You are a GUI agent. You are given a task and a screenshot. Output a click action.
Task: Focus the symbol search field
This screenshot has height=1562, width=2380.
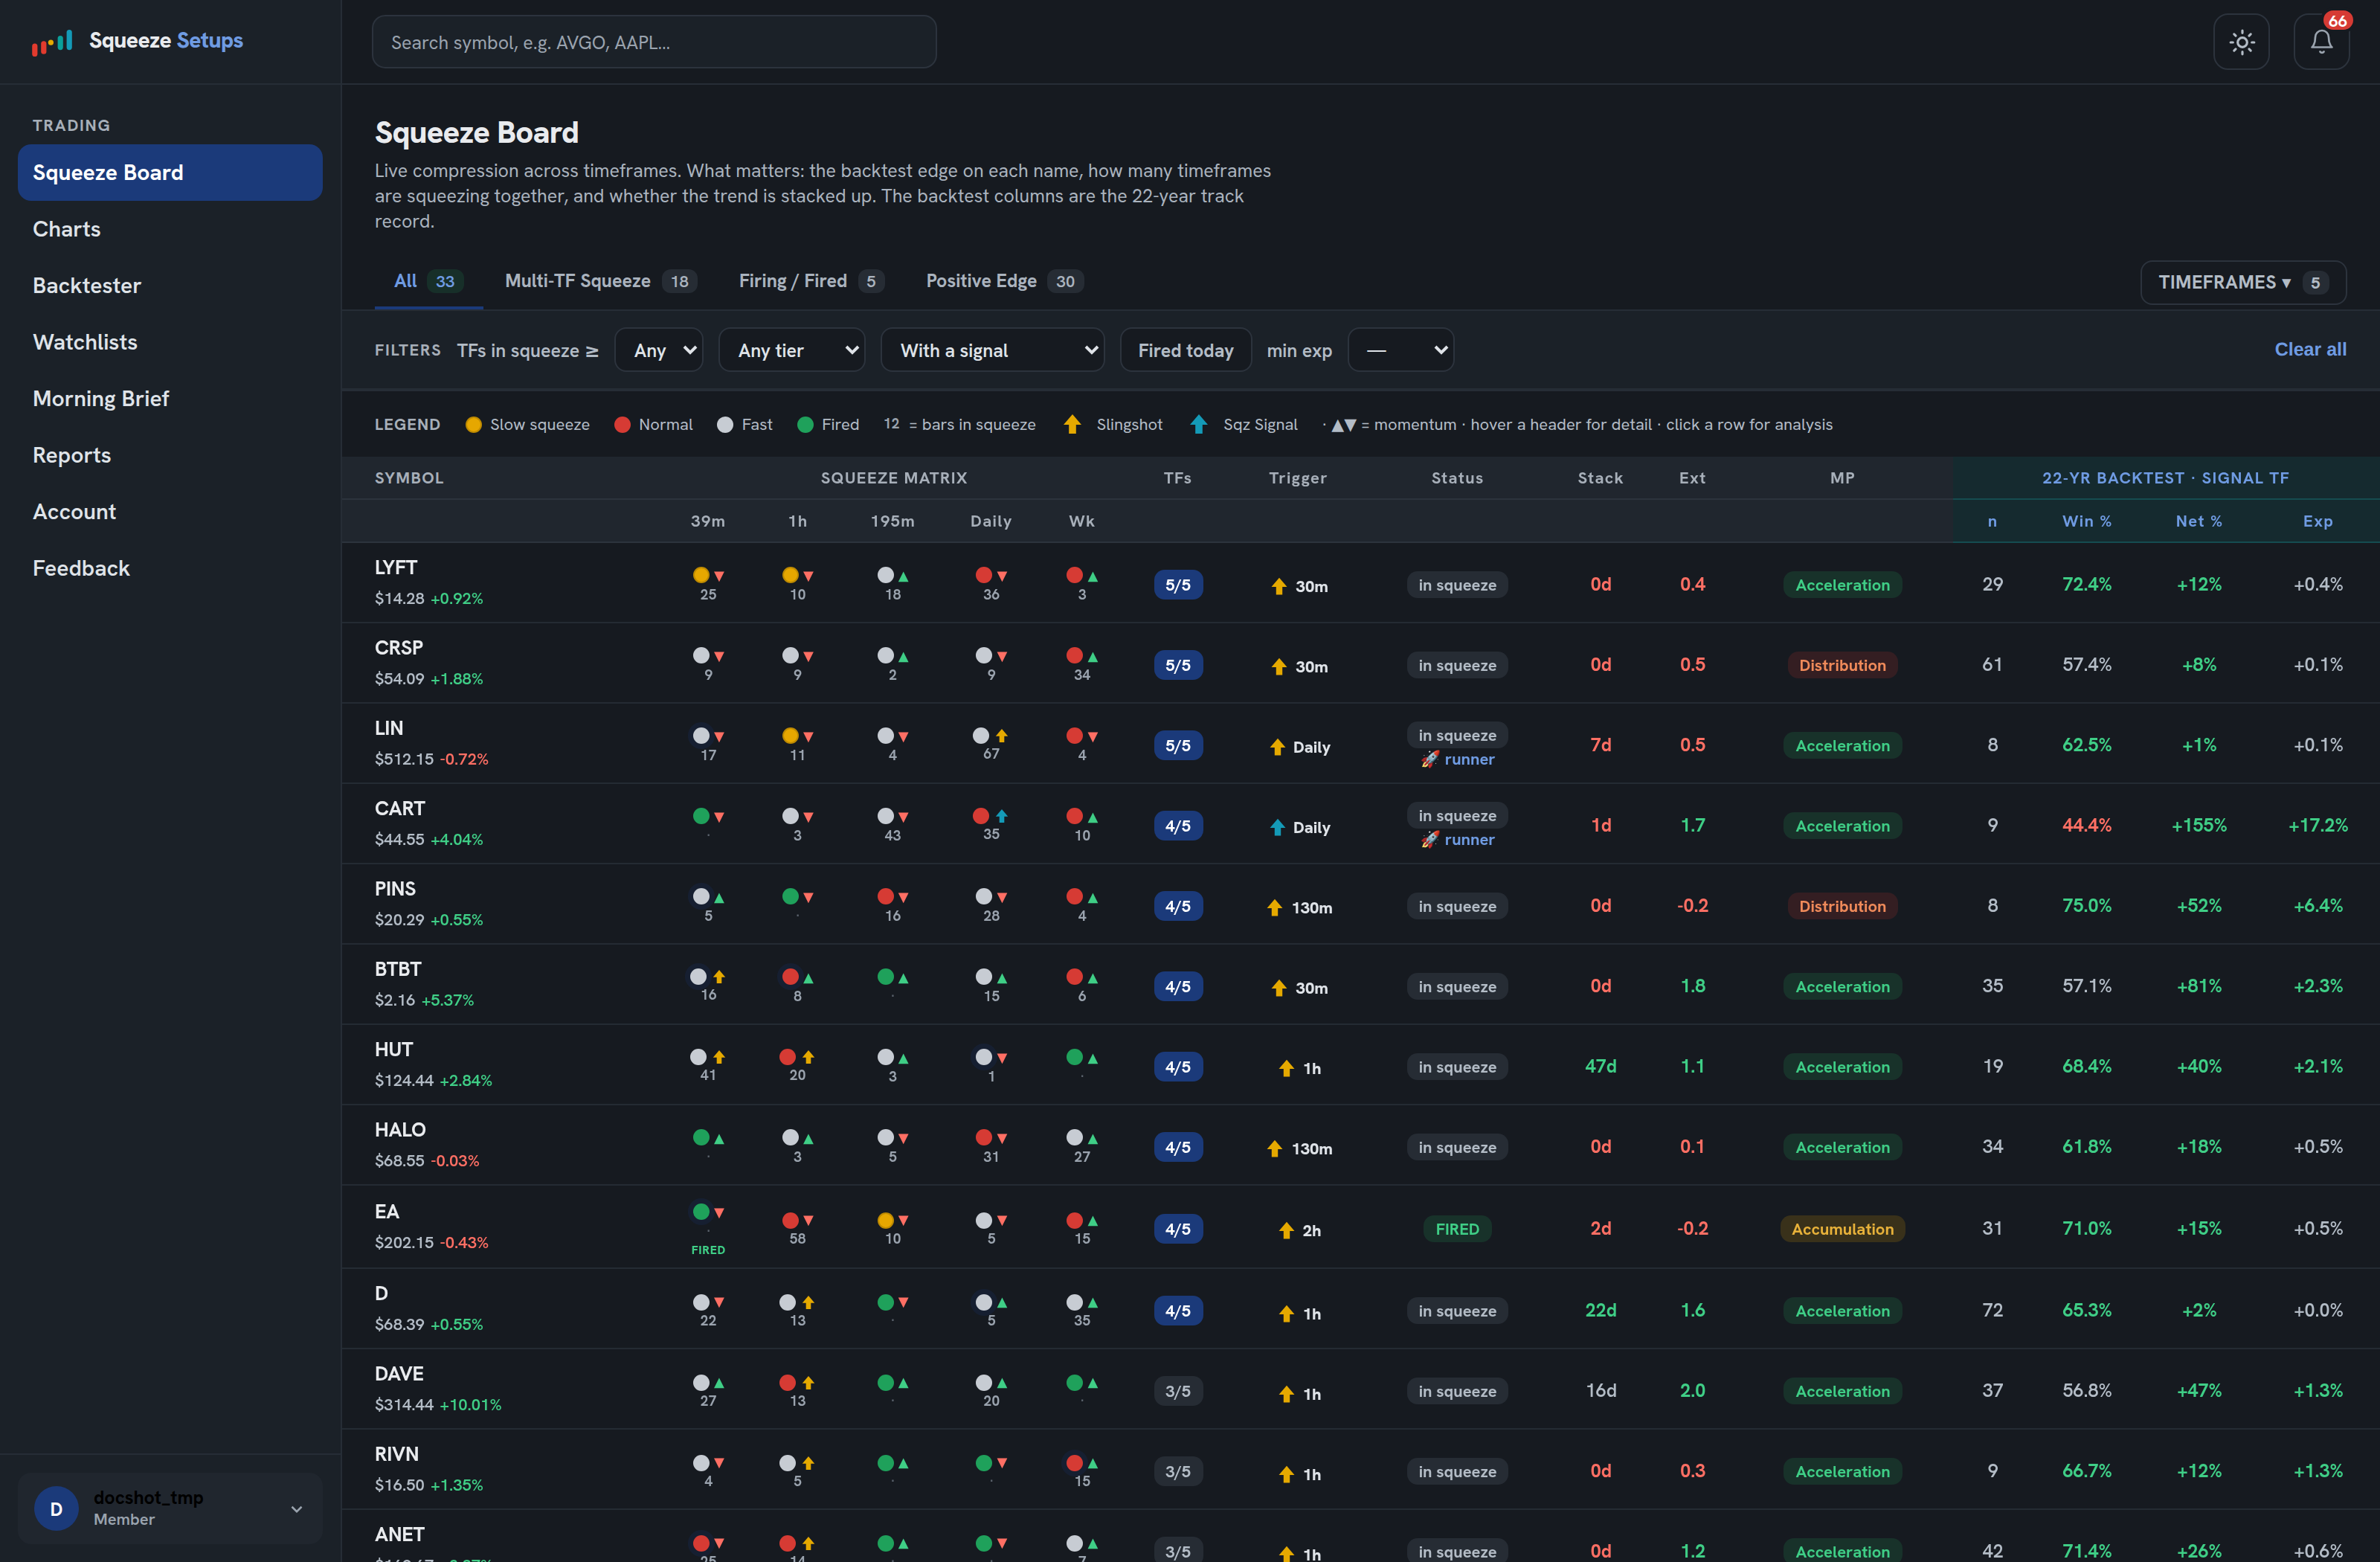pyautogui.click(x=654, y=42)
